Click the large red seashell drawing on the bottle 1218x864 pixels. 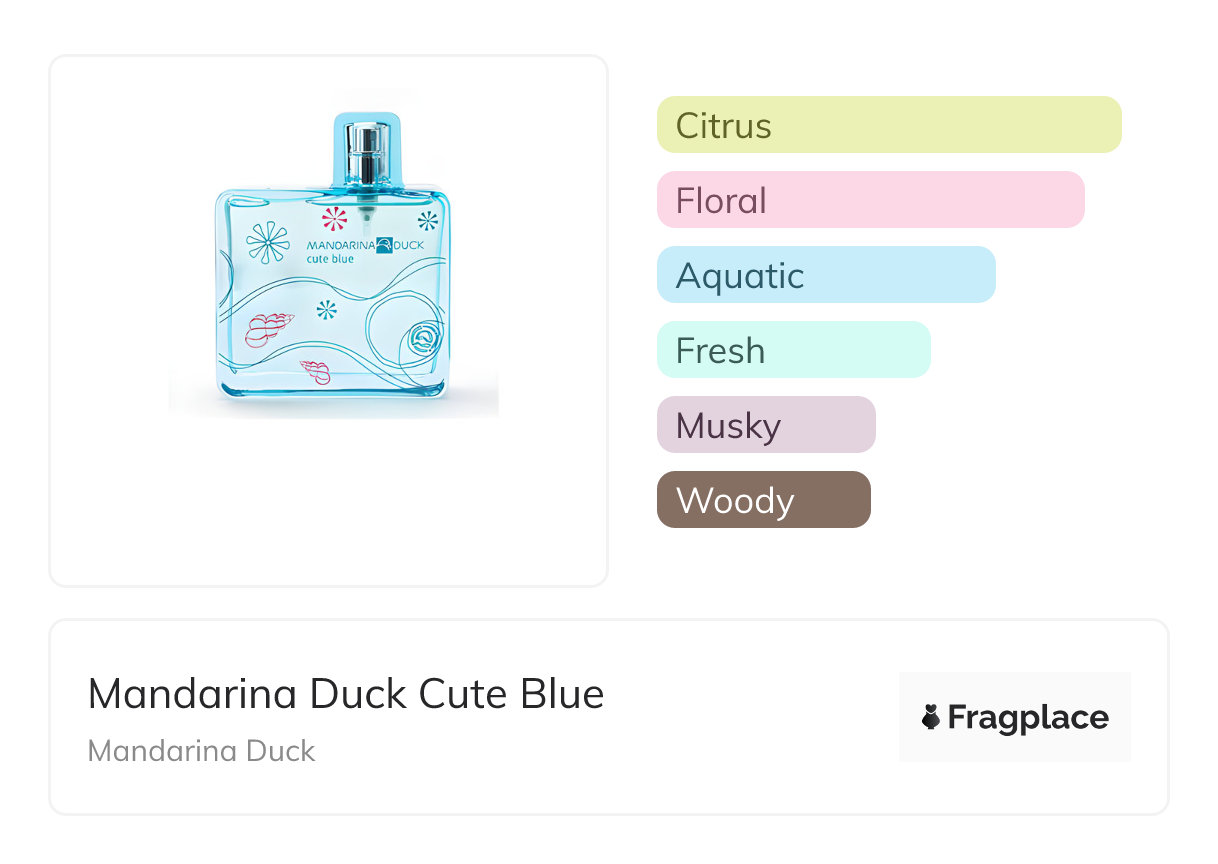click(x=268, y=327)
